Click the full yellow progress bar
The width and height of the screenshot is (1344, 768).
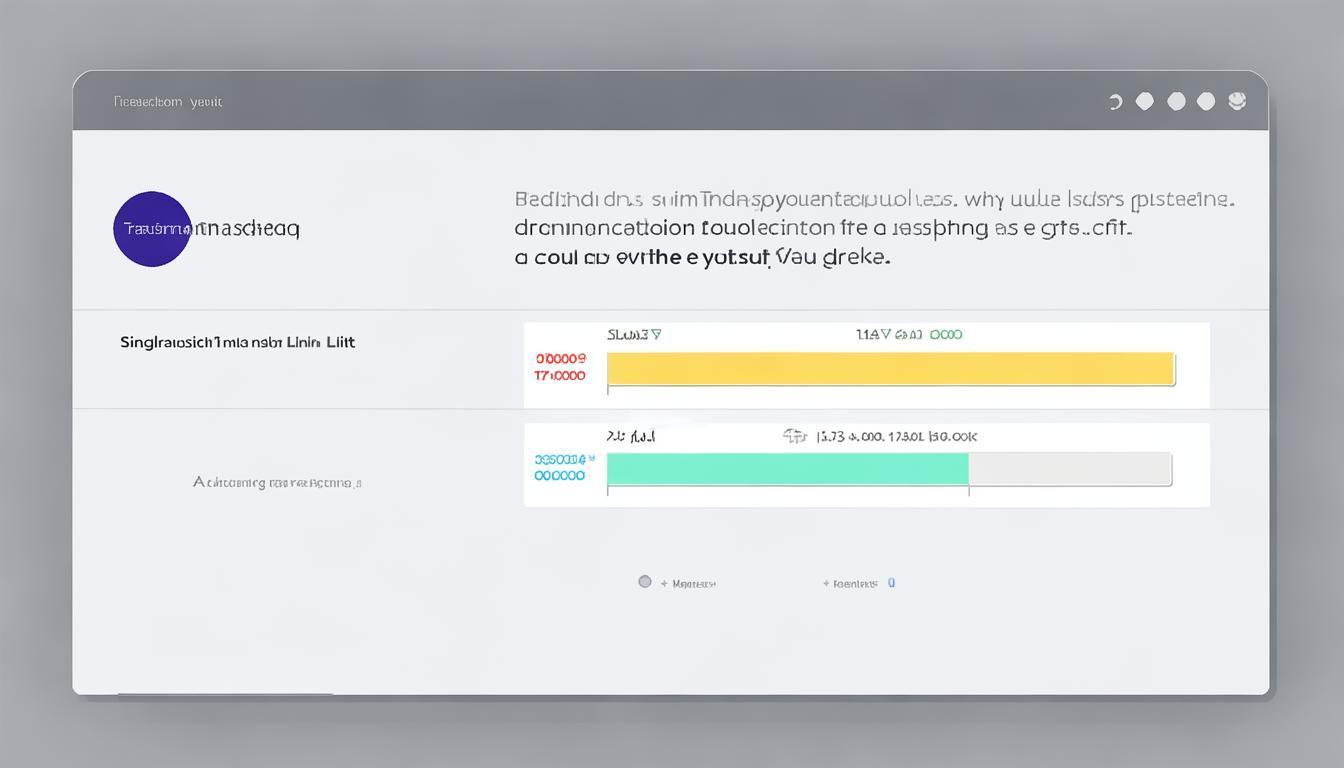coord(890,368)
